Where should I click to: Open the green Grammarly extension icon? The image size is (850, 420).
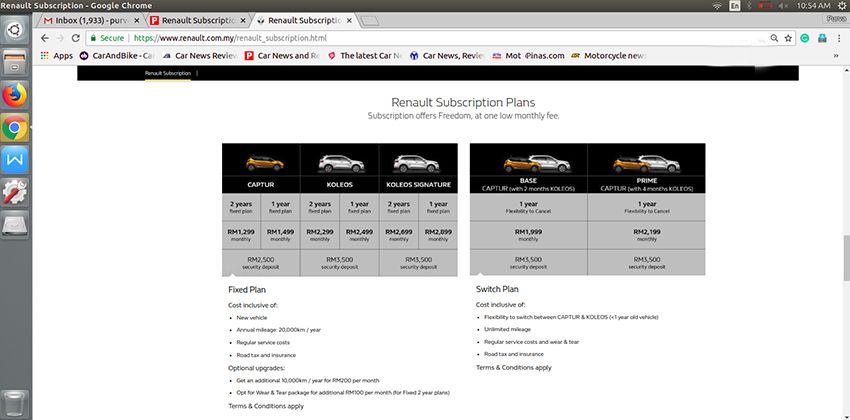point(805,38)
